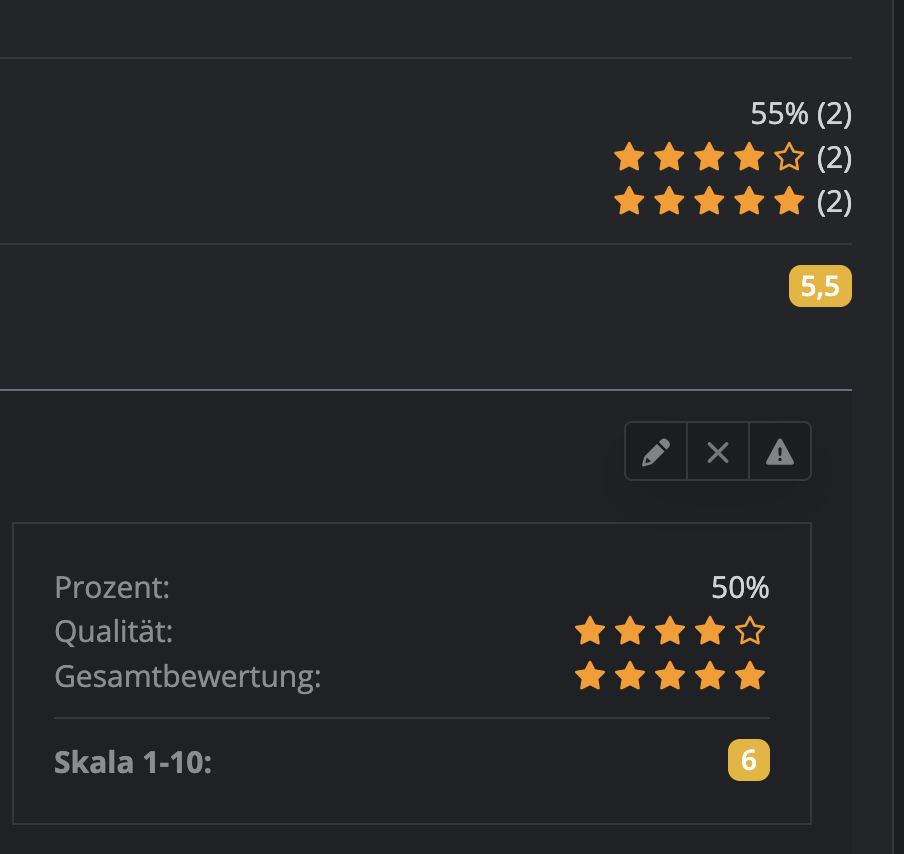
Task: Click the warning triangle report icon
Action: 779,453
